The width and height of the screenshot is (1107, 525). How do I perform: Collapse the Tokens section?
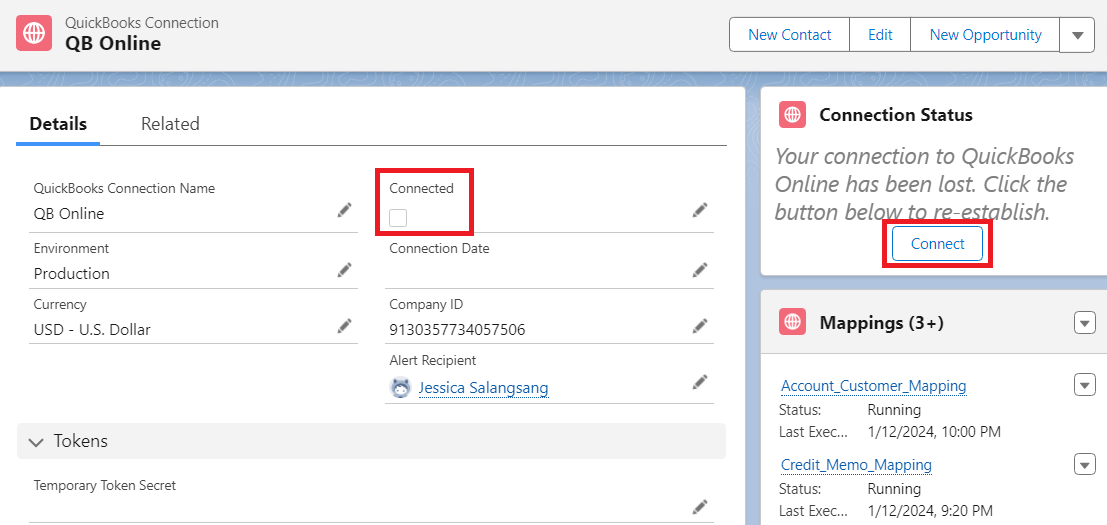[x=35, y=442]
